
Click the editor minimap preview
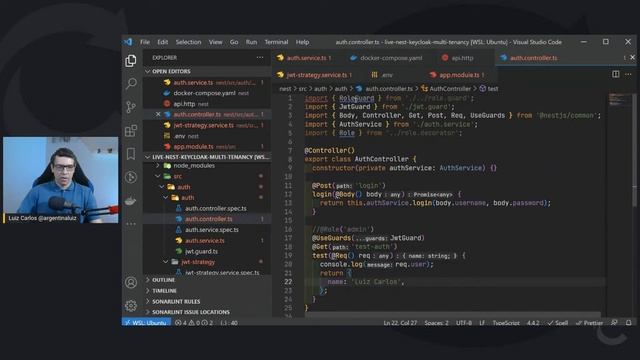619,100
